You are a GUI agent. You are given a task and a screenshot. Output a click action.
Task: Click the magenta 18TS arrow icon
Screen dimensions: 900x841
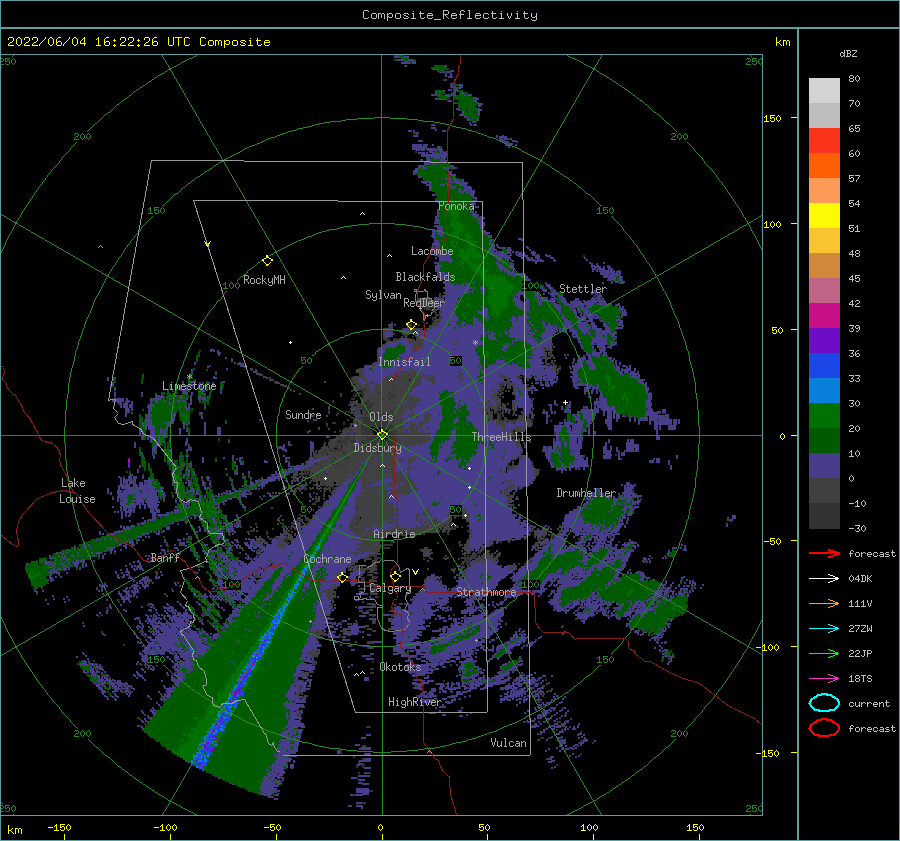coord(824,679)
